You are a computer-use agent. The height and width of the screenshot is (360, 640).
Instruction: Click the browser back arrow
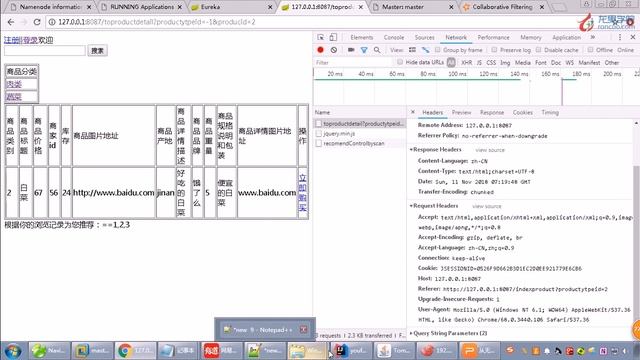coord(11,22)
